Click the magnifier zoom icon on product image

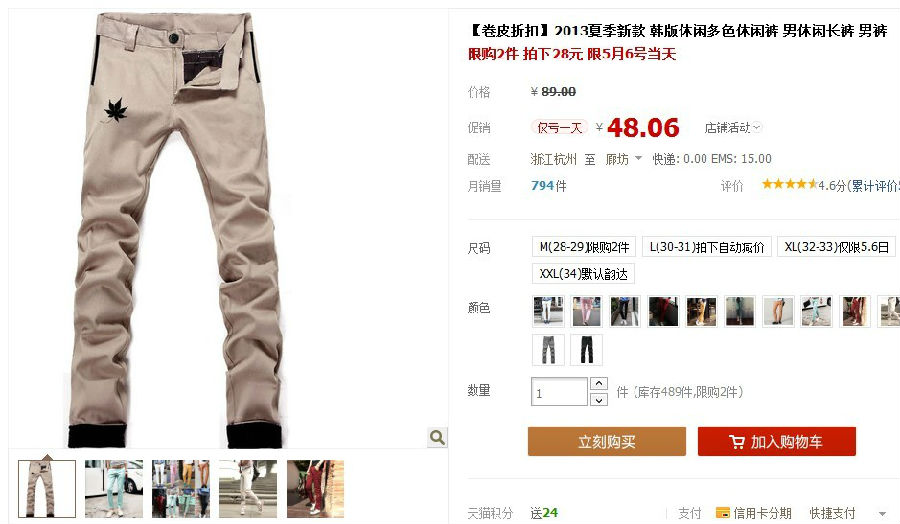click(x=437, y=438)
